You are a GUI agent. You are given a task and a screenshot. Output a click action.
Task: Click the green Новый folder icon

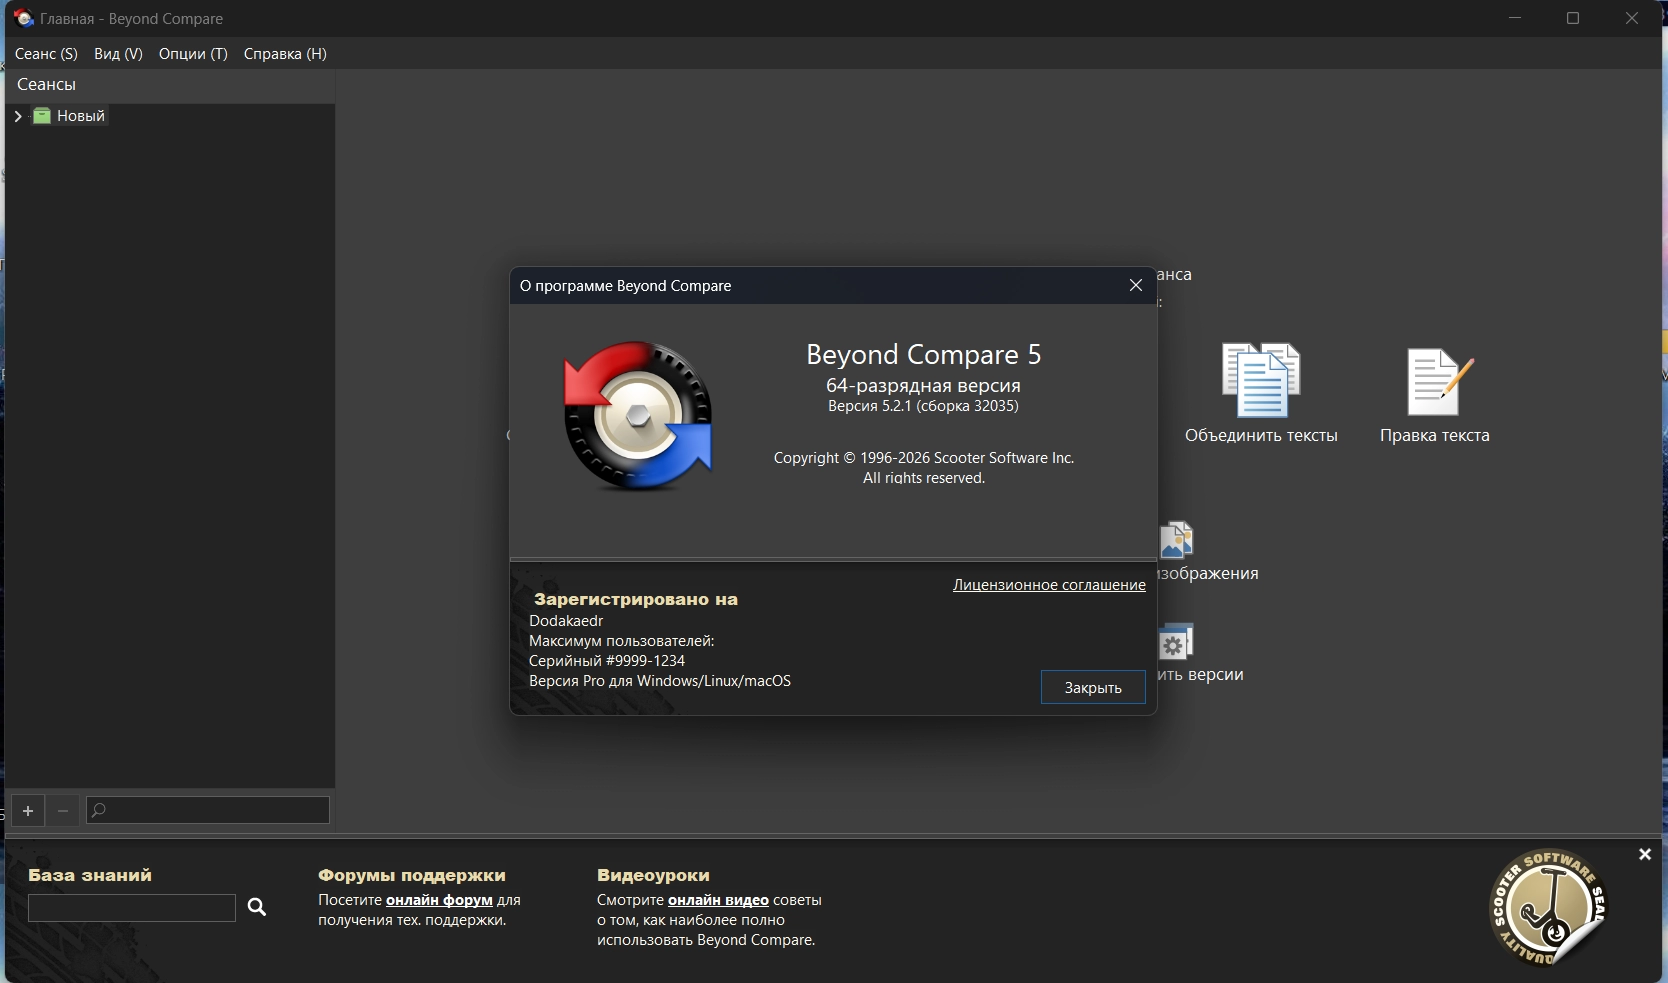pyautogui.click(x=42, y=116)
